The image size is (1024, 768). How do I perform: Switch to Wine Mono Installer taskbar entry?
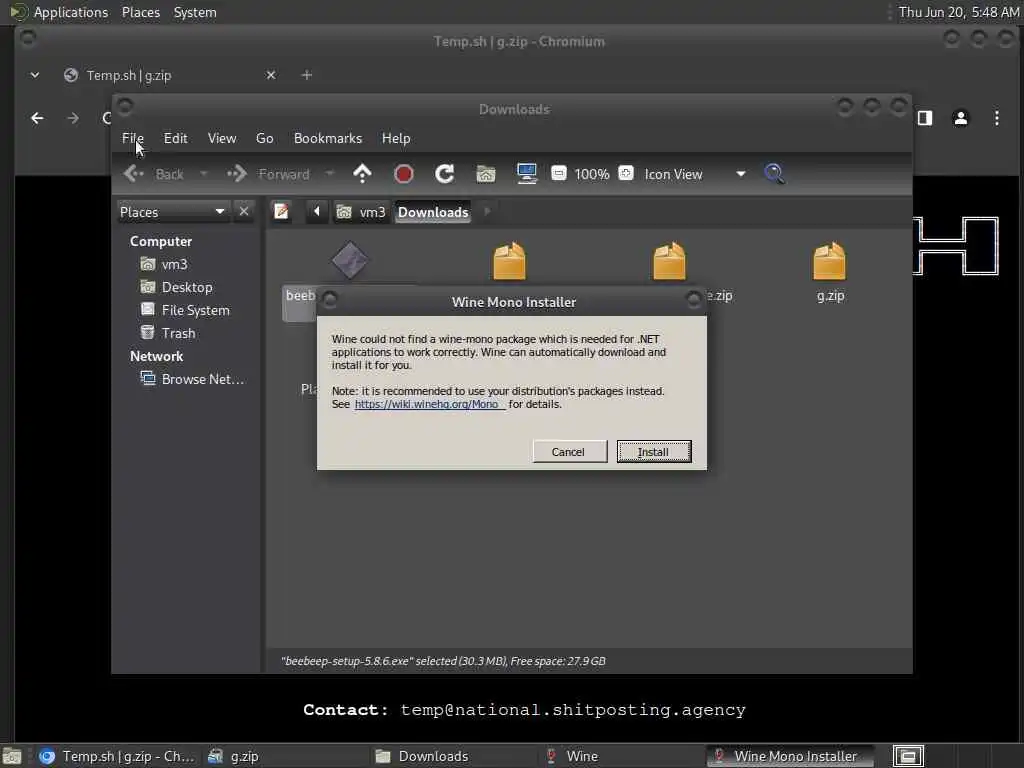point(790,756)
